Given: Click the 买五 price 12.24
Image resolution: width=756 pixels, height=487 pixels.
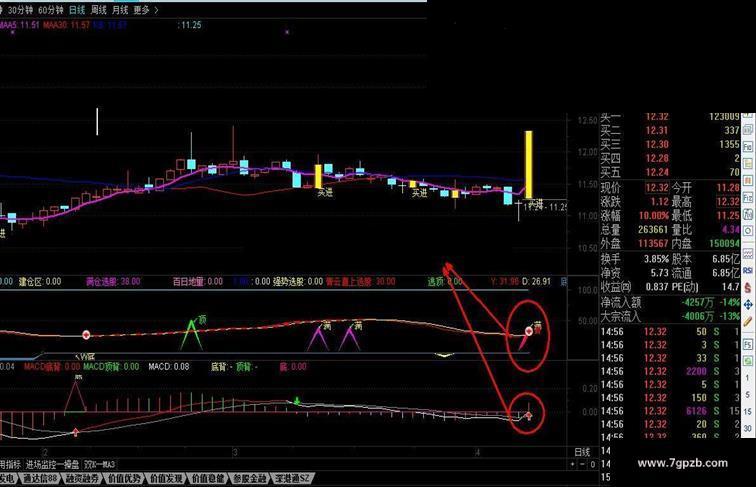Looking at the screenshot, I should pyautogui.click(x=657, y=172).
